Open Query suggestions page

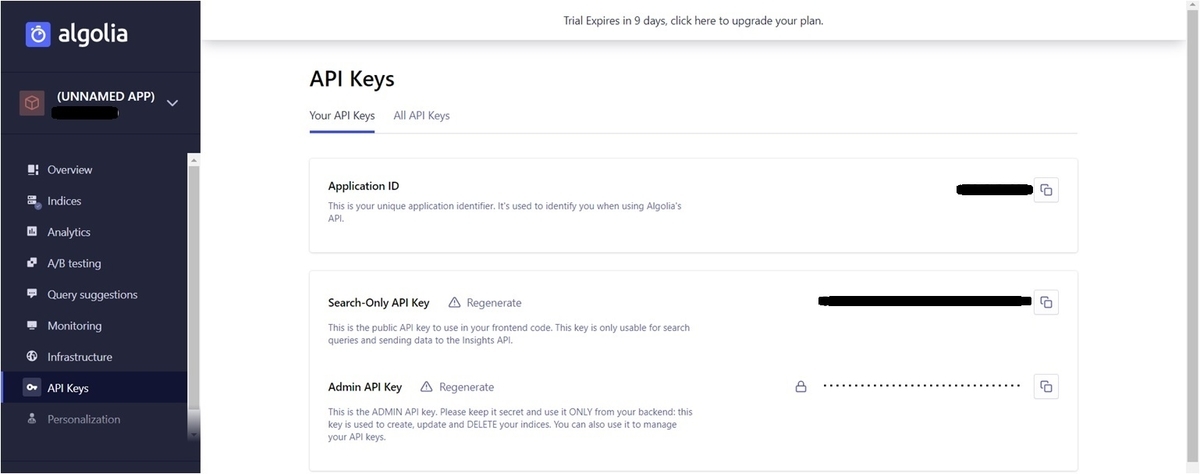92,295
